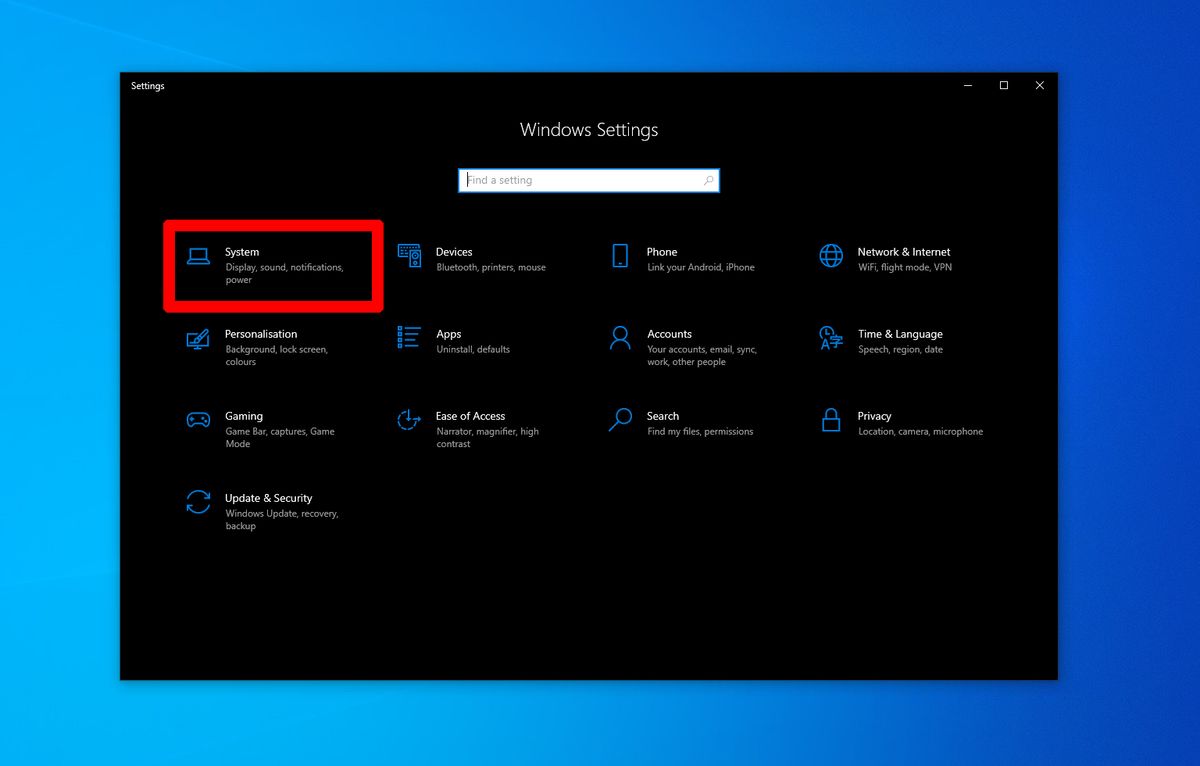This screenshot has width=1200, height=766.
Task: Click 'Game Bar, captures, Game Mode' text
Action: (280, 438)
